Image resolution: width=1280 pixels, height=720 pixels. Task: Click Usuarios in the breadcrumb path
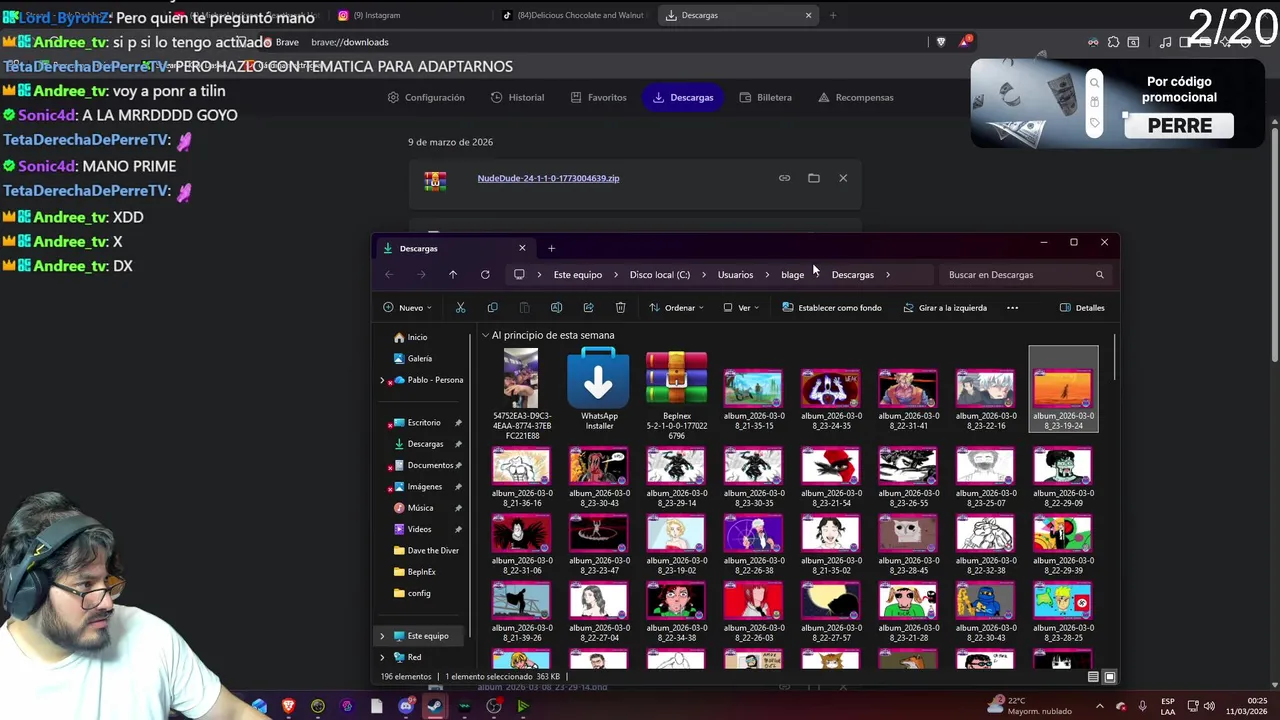pyautogui.click(x=735, y=275)
